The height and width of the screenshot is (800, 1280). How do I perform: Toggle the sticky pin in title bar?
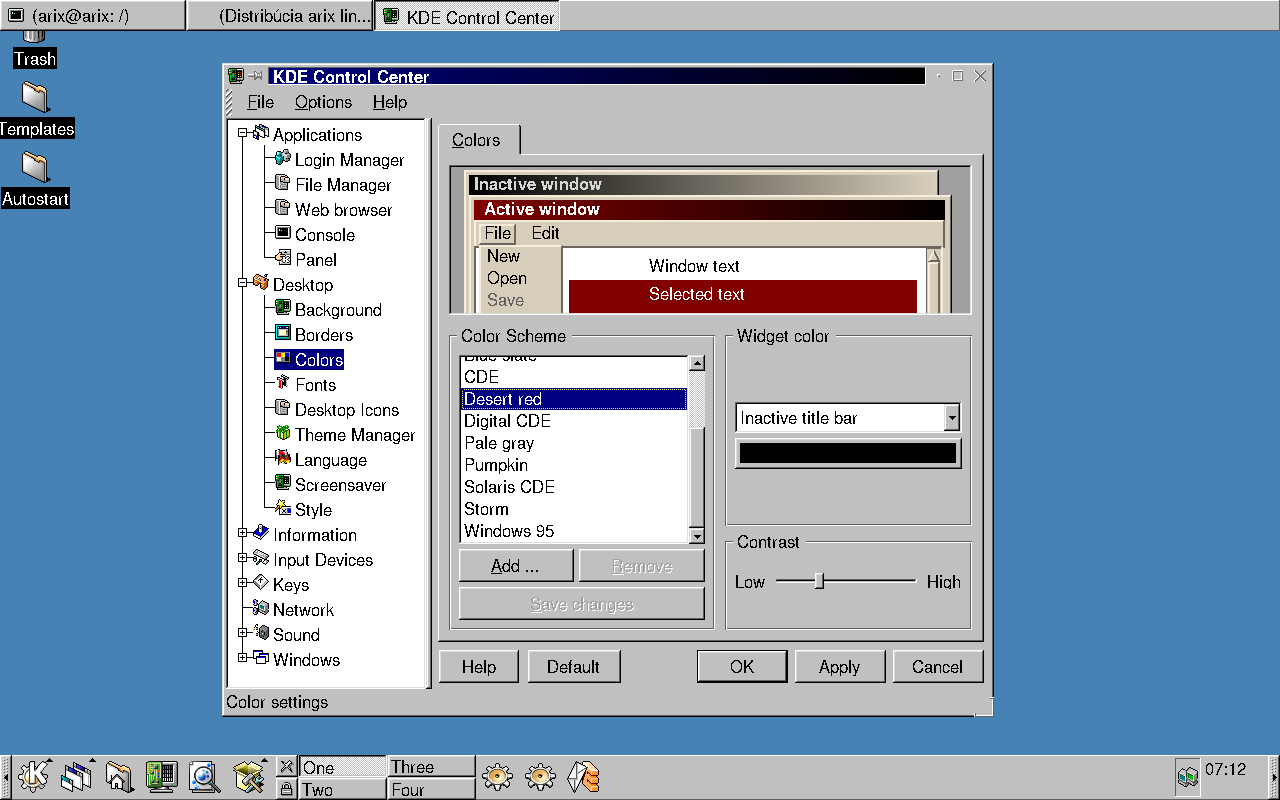coord(256,76)
